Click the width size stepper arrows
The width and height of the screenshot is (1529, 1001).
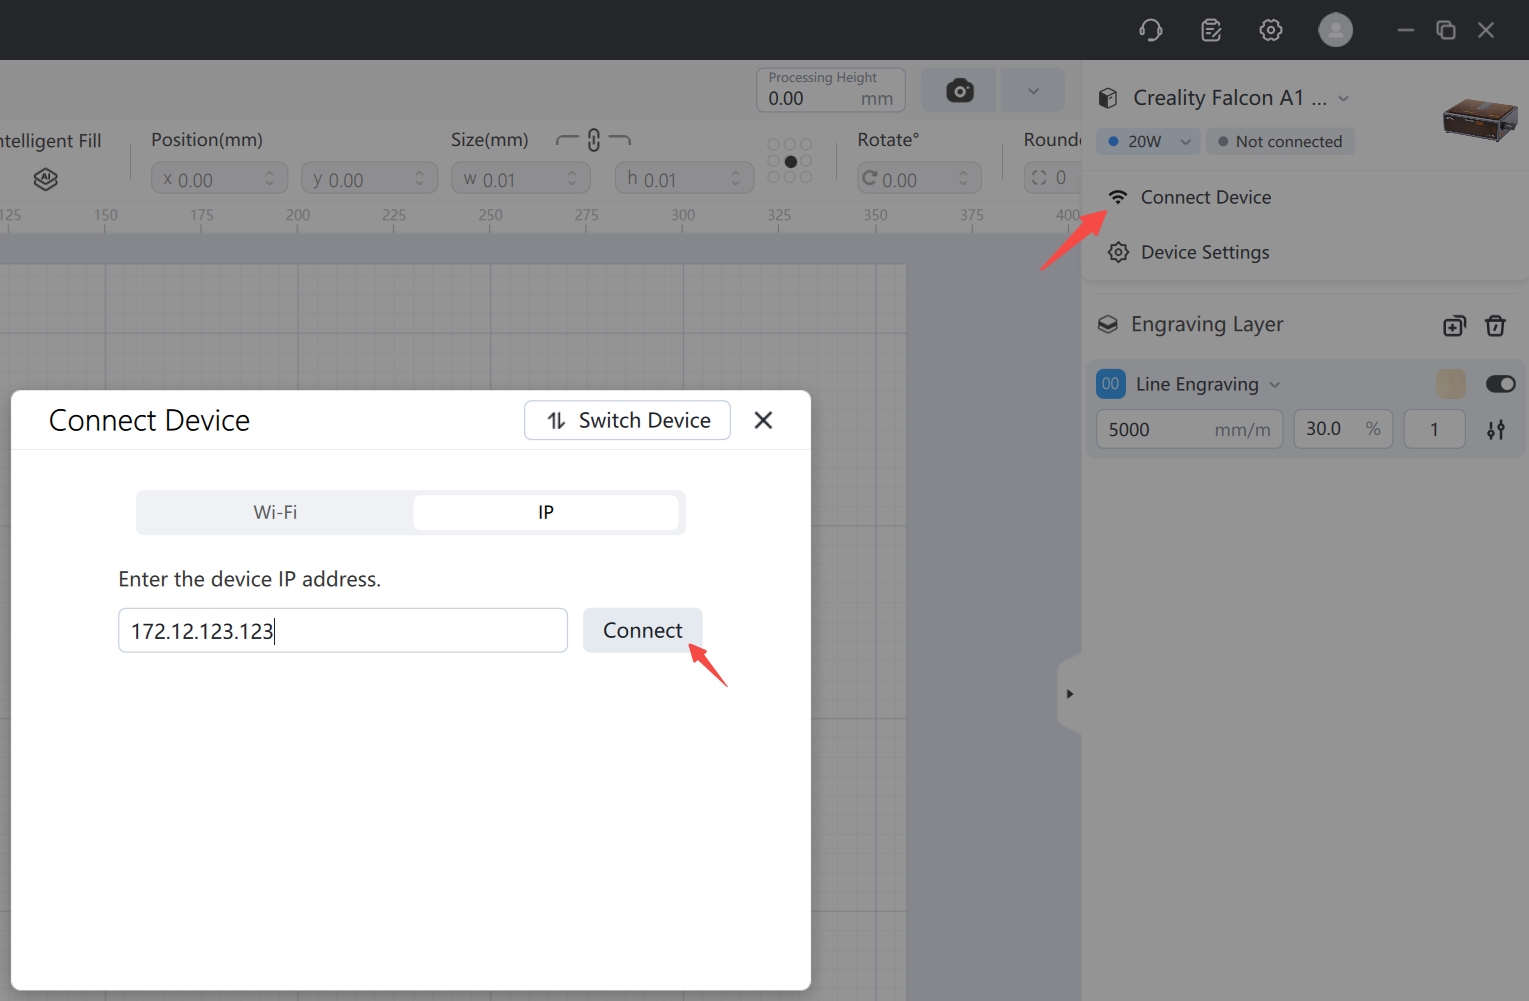click(x=572, y=178)
